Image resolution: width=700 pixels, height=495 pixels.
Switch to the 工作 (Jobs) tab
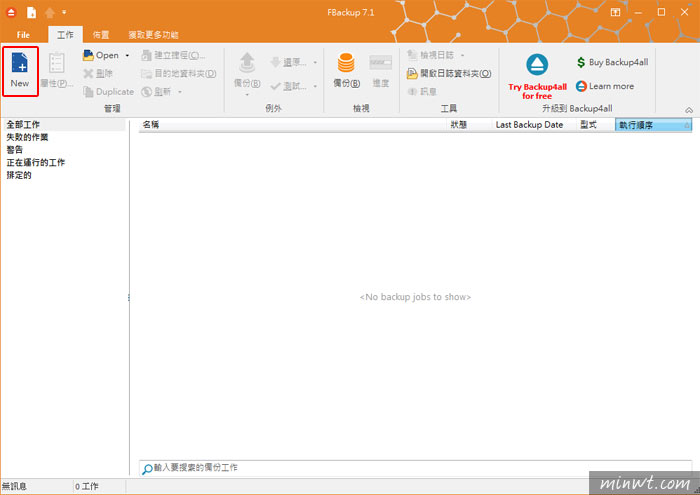65,35
